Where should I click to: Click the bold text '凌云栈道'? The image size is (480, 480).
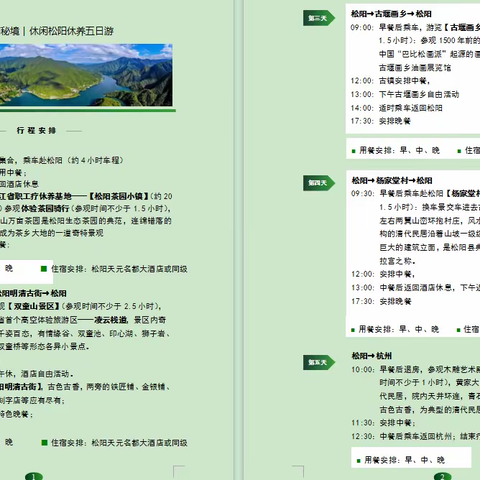[x=111, y=320]
